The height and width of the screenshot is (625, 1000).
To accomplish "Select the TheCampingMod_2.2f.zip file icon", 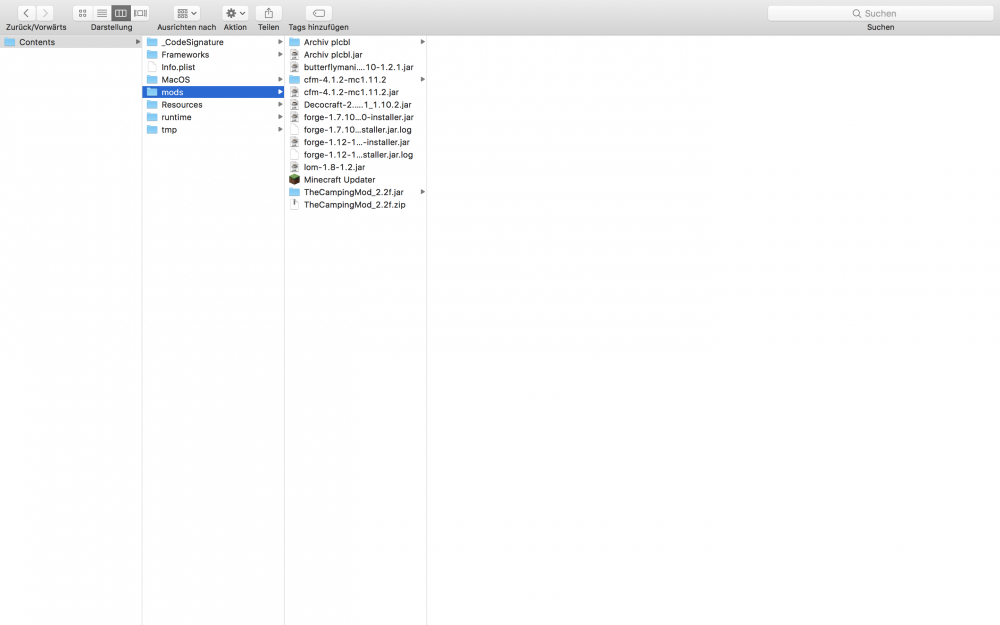I will pyautogui.click(x=294, y=205).
